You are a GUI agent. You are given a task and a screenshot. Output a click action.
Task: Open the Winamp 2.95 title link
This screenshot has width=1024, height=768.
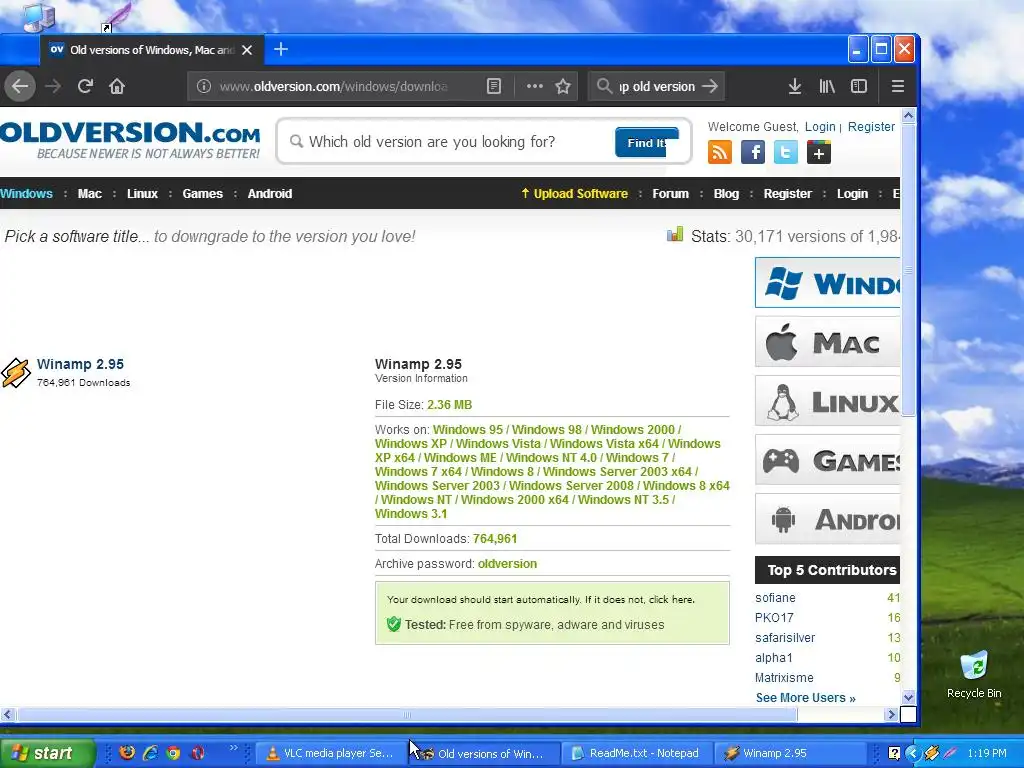pos(80,364)
